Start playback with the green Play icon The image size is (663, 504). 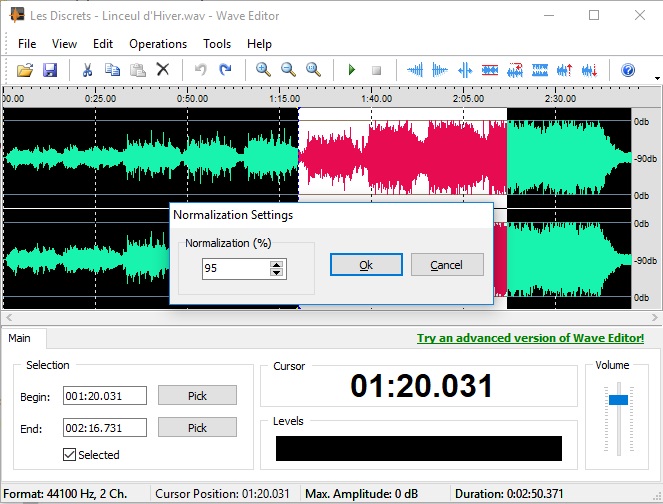tap(351, 69)
